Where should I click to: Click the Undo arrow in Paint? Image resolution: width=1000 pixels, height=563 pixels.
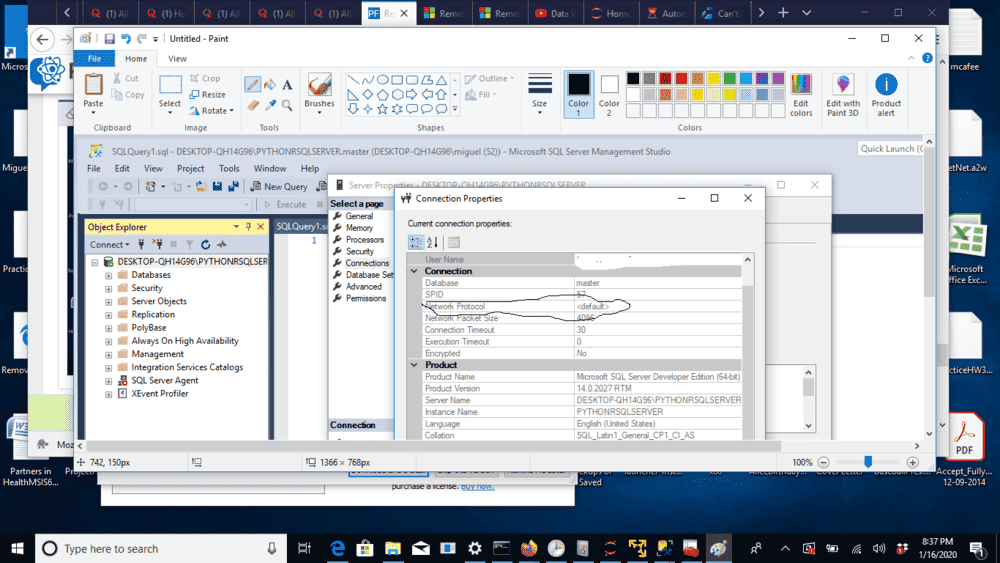pyautogui.click(x=126, y=38)
